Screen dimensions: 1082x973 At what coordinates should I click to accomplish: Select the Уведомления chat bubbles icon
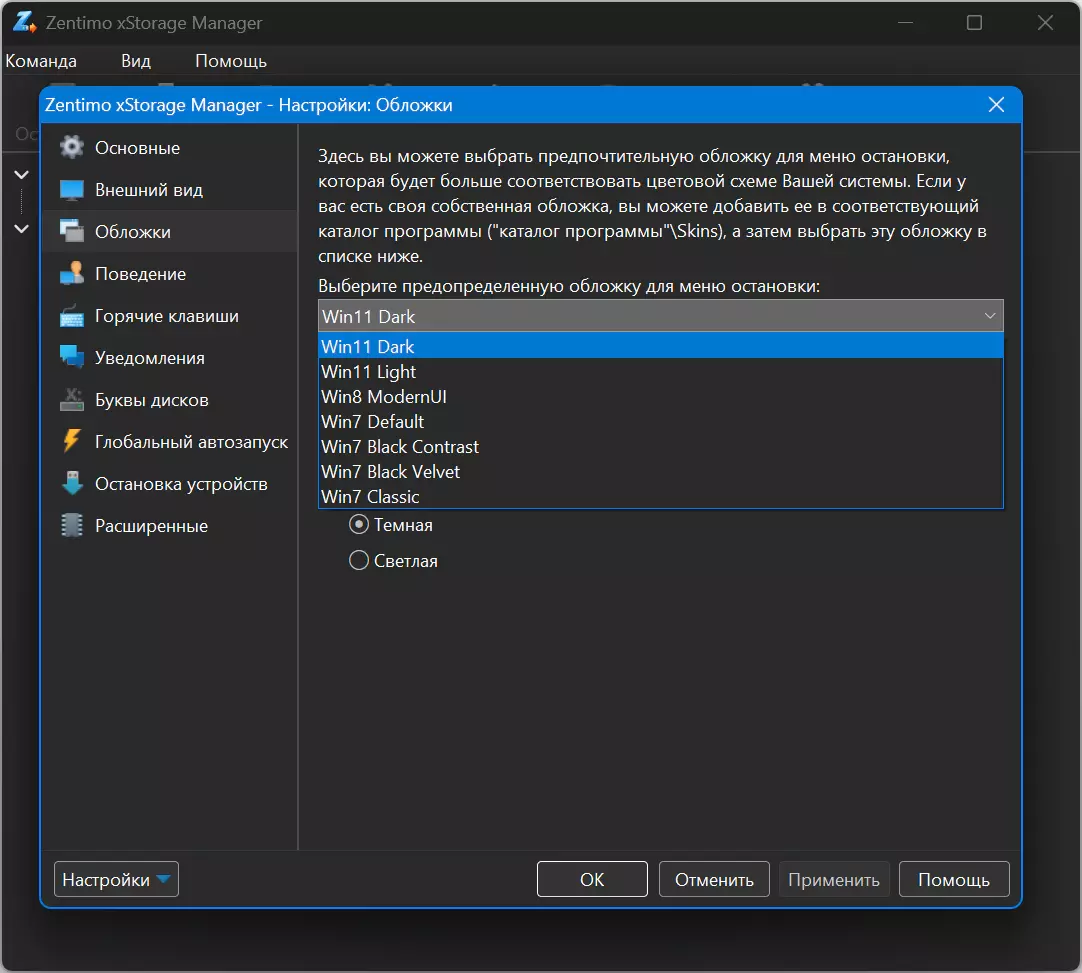(72, 357)
